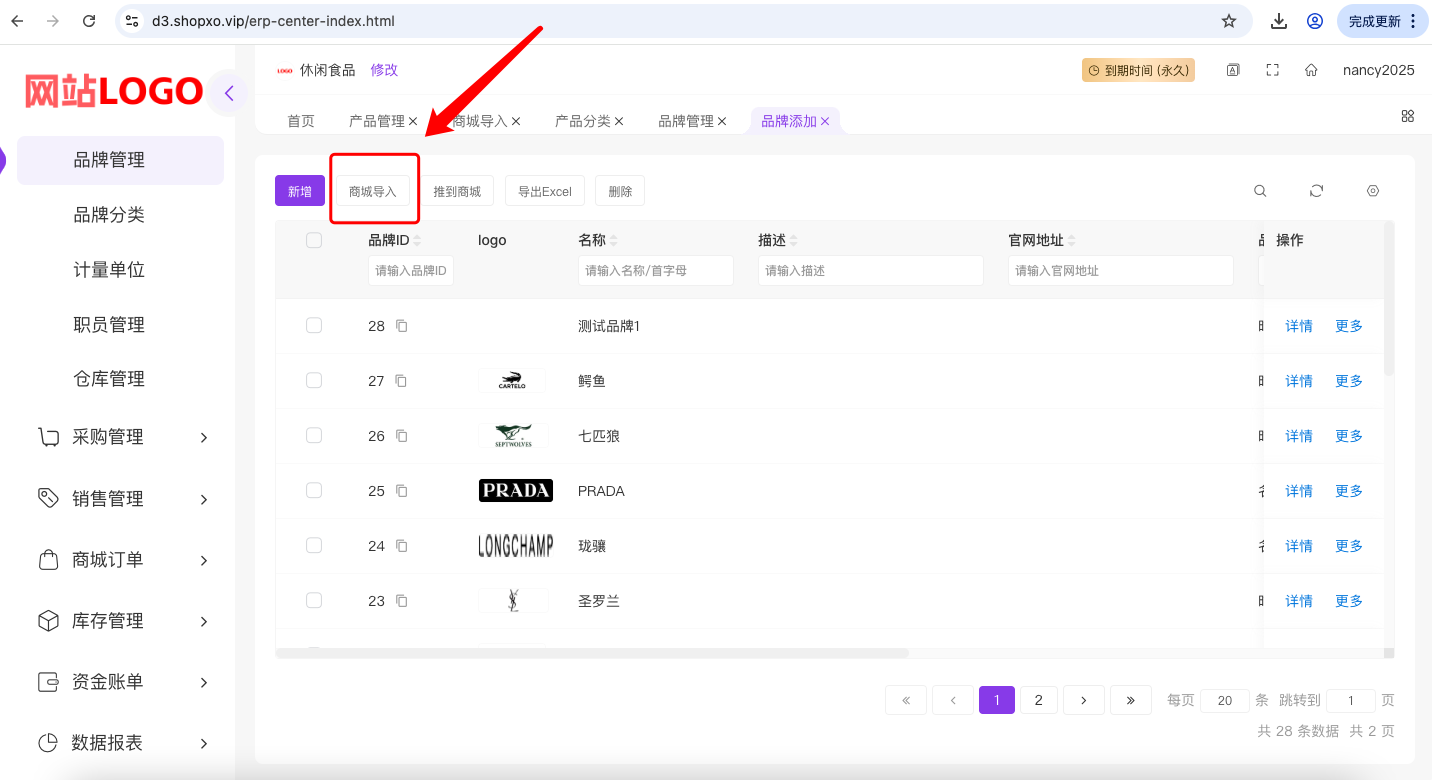
Task: Check the box for row 测试品牌1
Action: point(314,325)
